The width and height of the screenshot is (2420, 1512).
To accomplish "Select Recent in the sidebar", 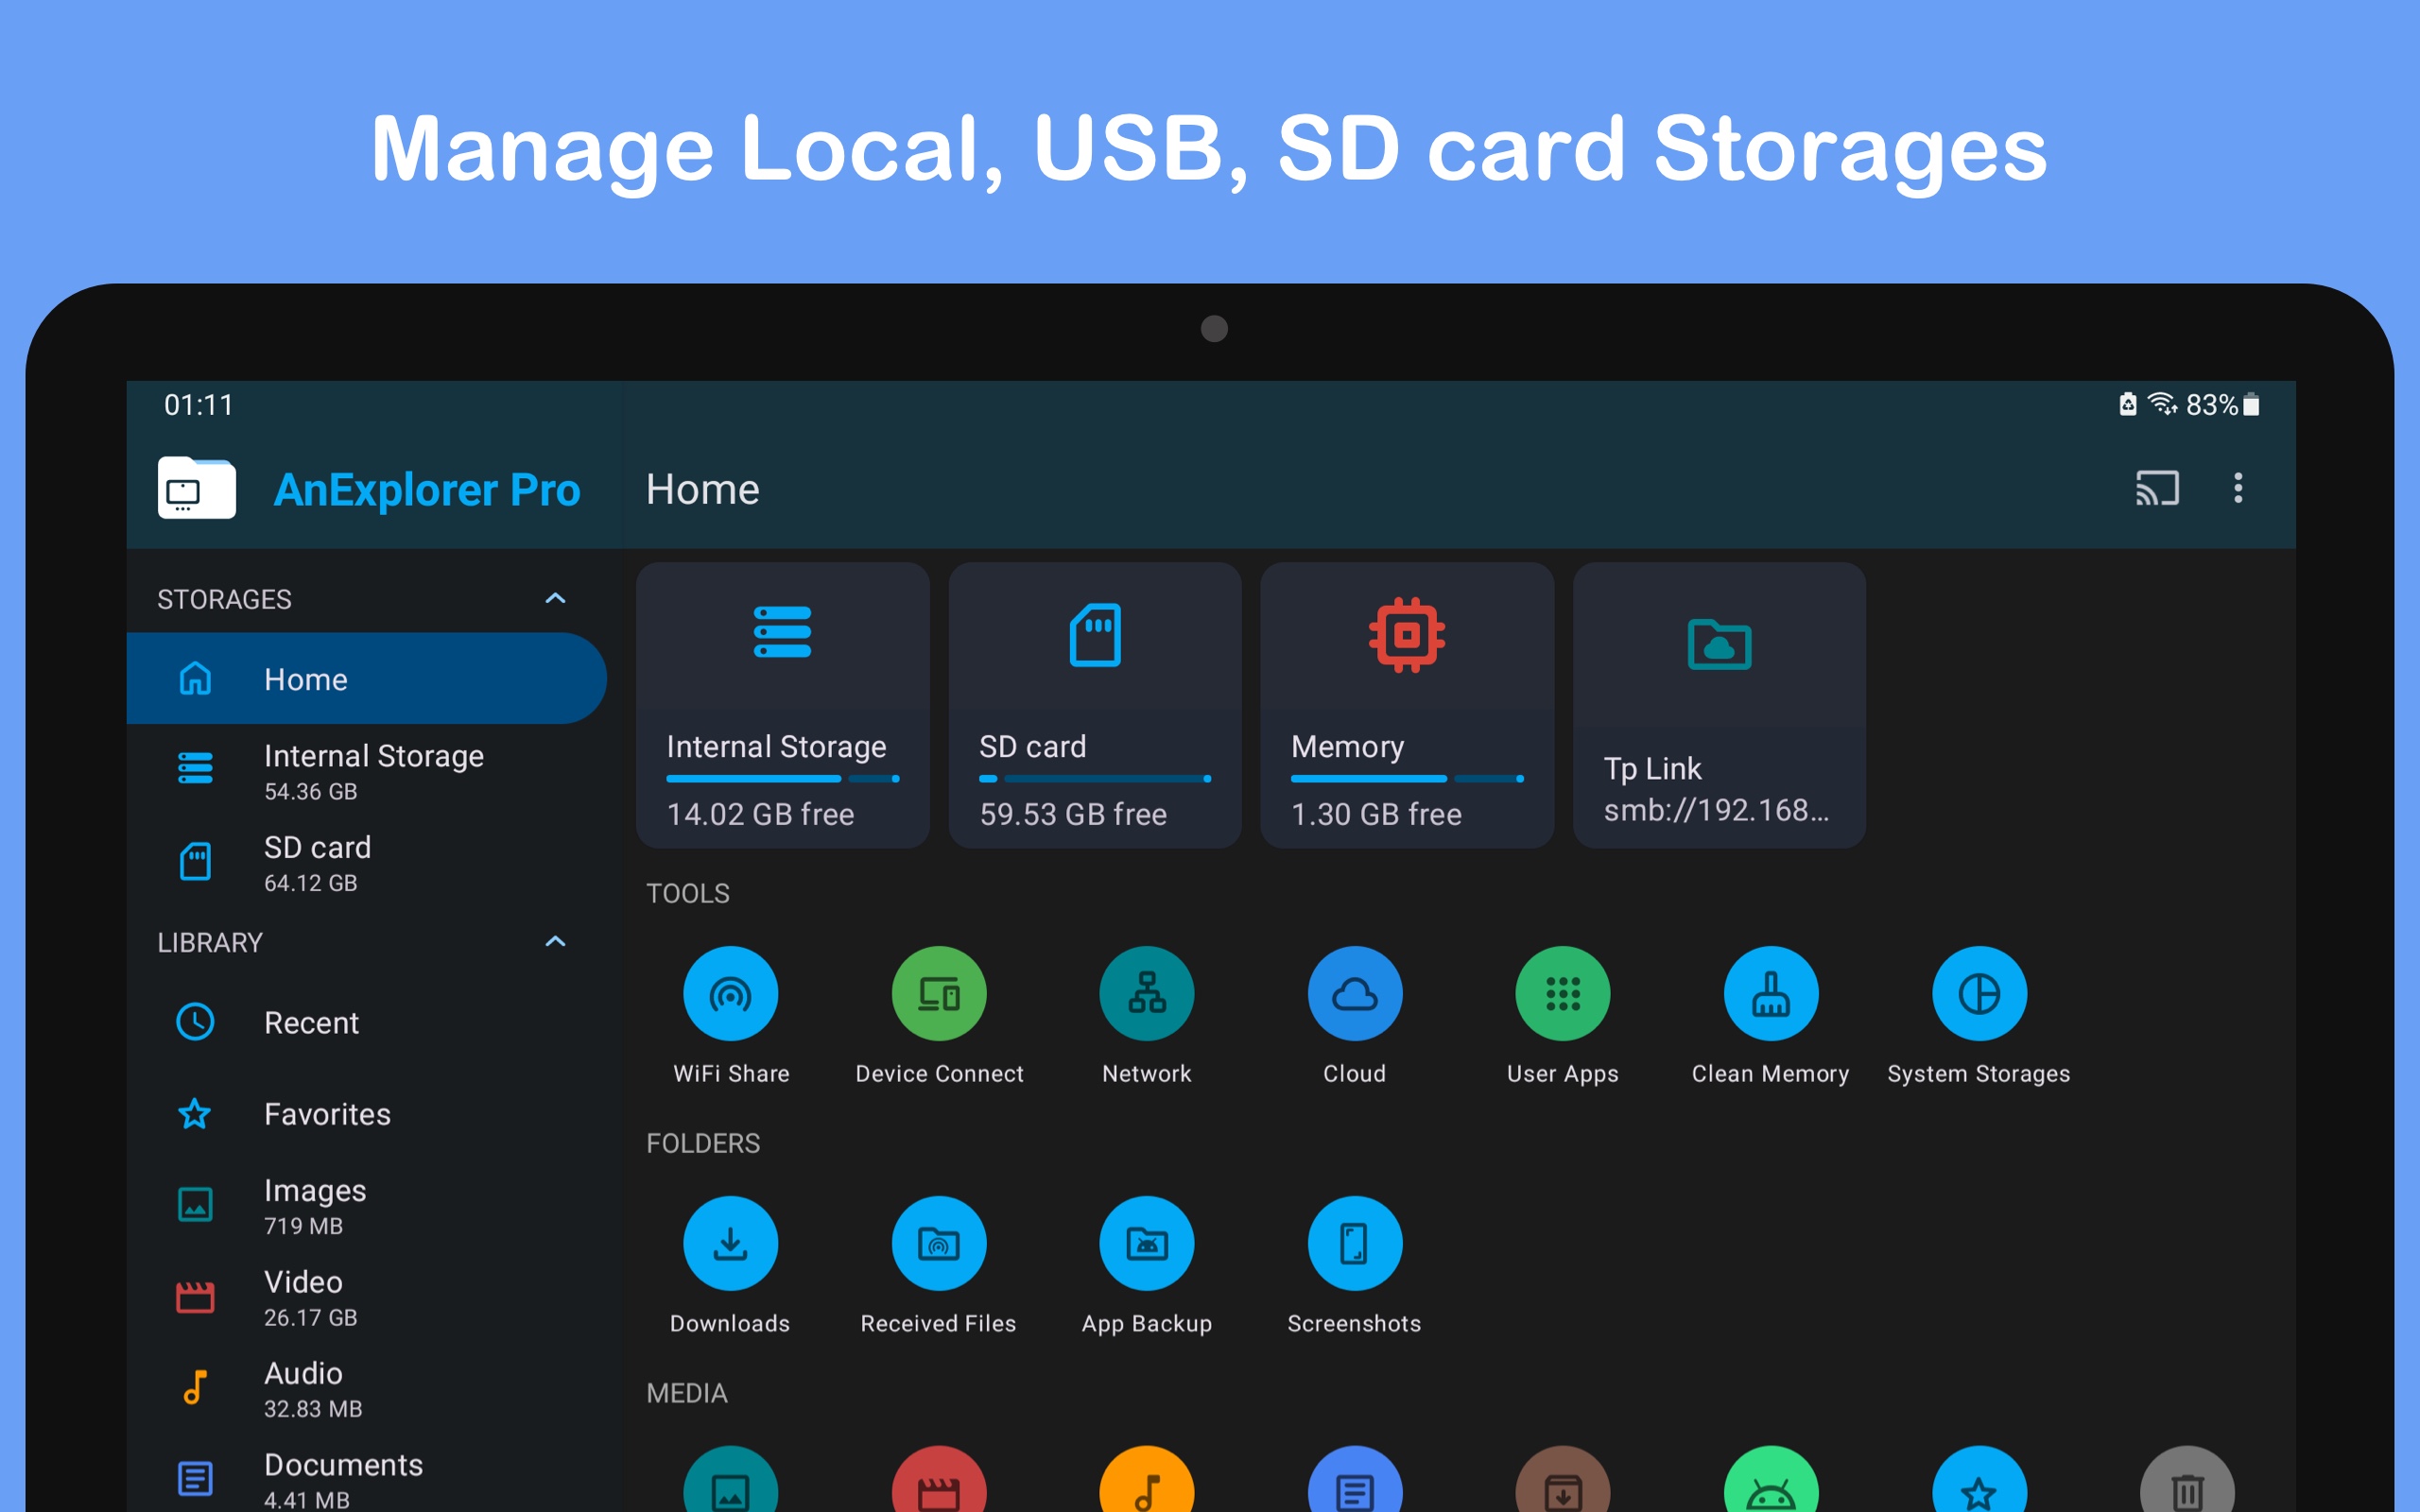I will pyautogui.click(x=312, y=1022).
